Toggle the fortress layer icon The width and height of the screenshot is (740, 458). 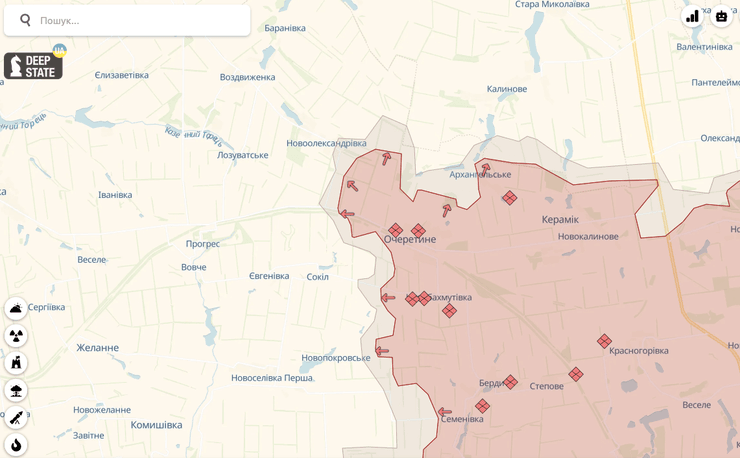coord(16,363)
